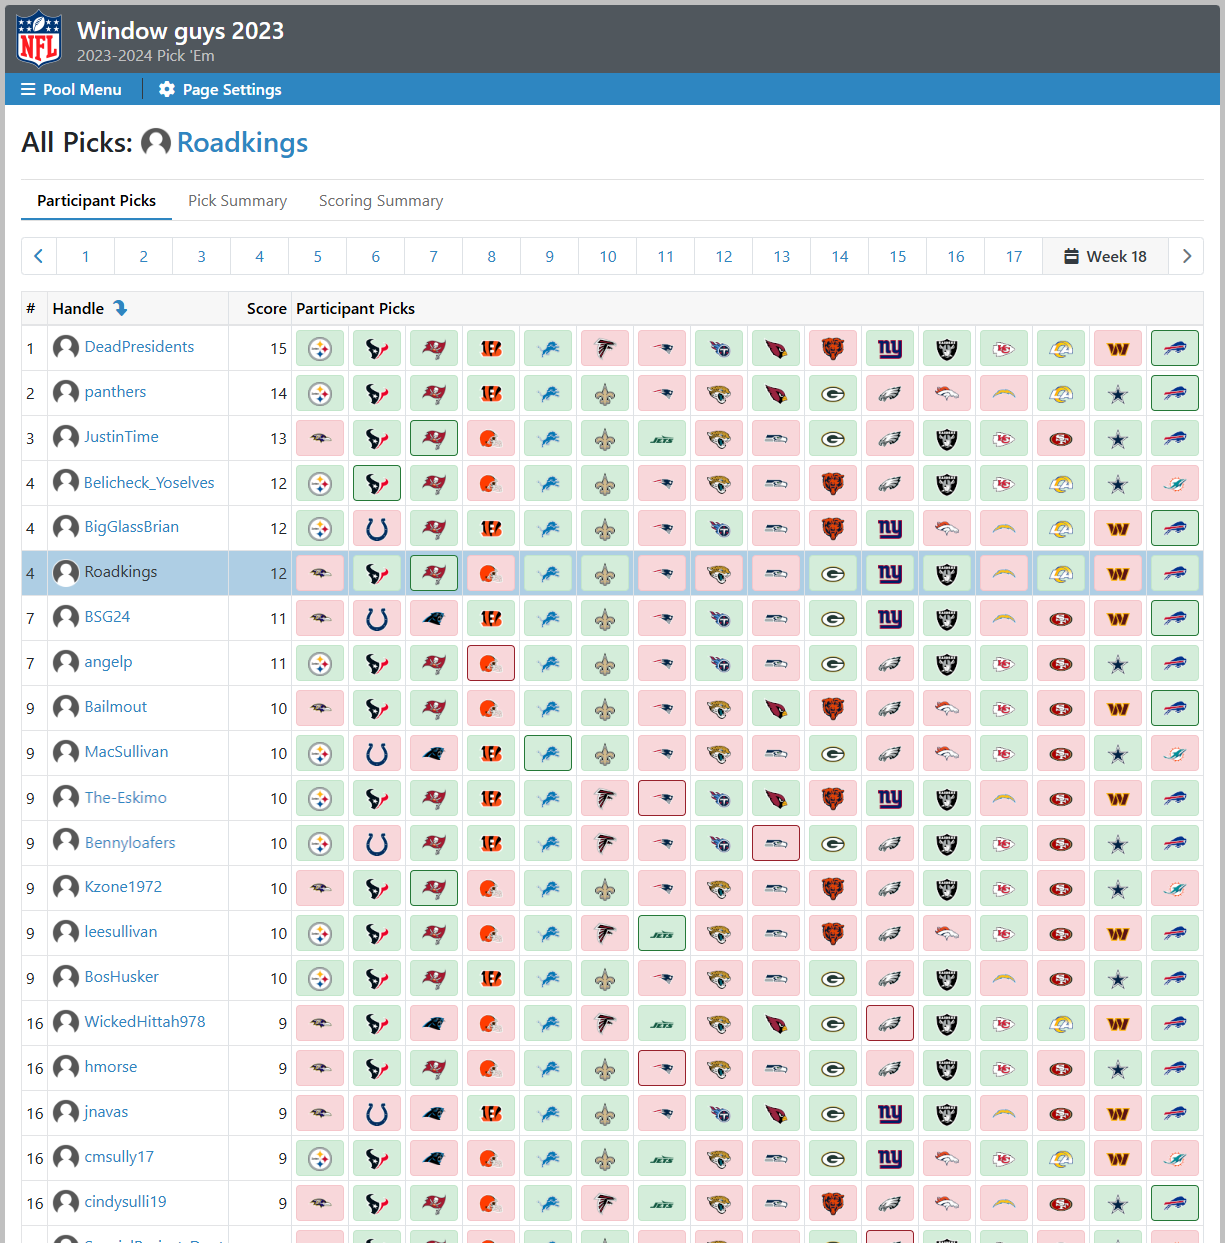Click BigGlassBrian's Colts pick icon

pyautogui.click(x=377, y=528)
